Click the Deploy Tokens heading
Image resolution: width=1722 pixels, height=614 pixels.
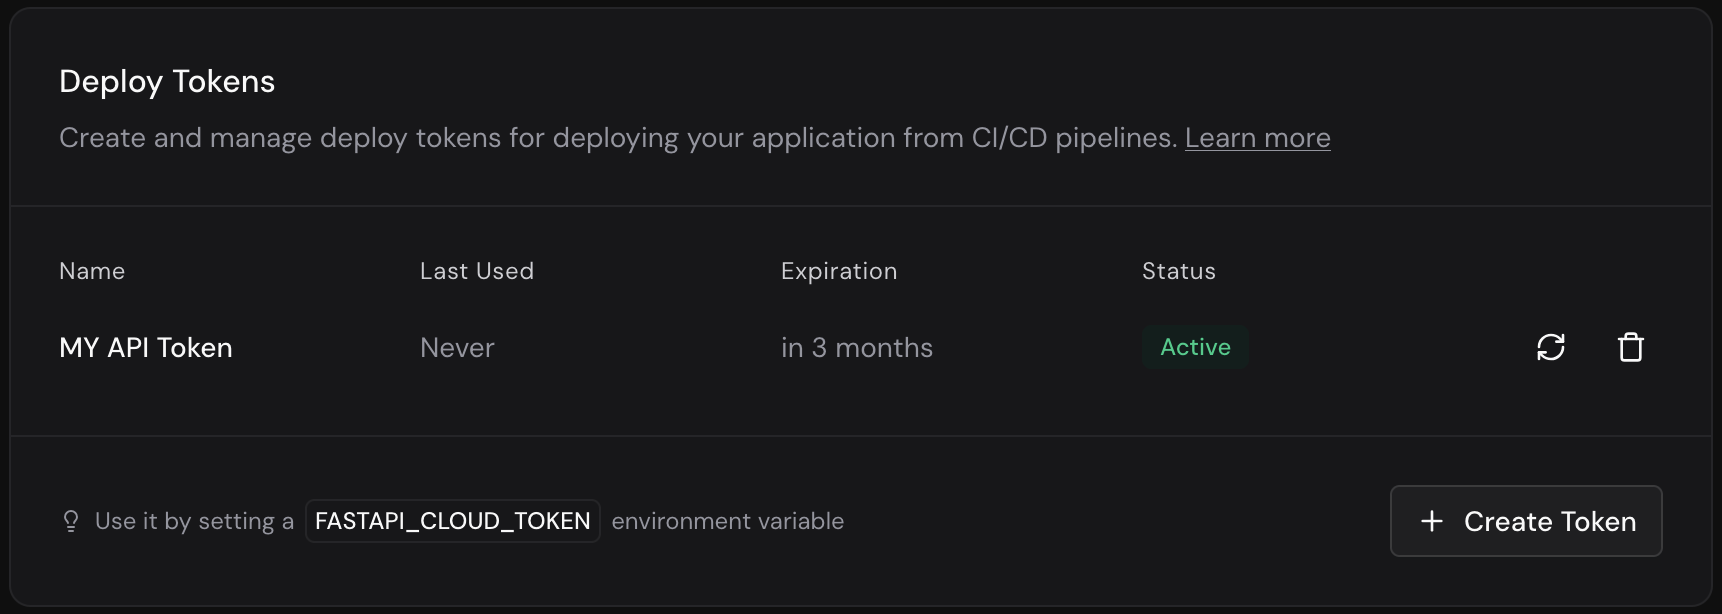pos(167,81)
